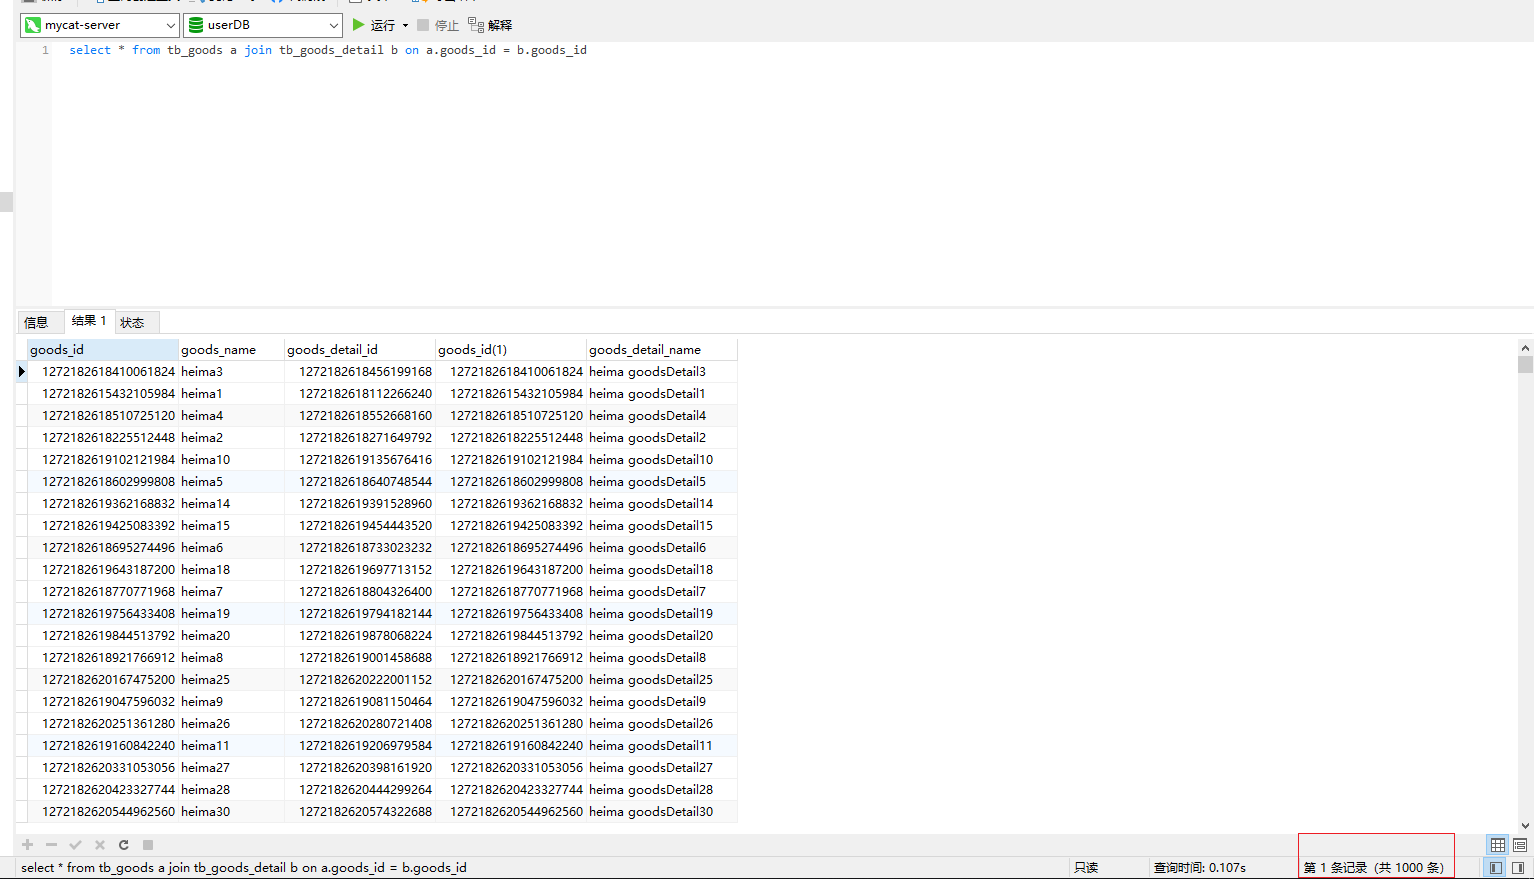
Task: Switch to the 状态 (Status) tab
Action: click(132, 322)
